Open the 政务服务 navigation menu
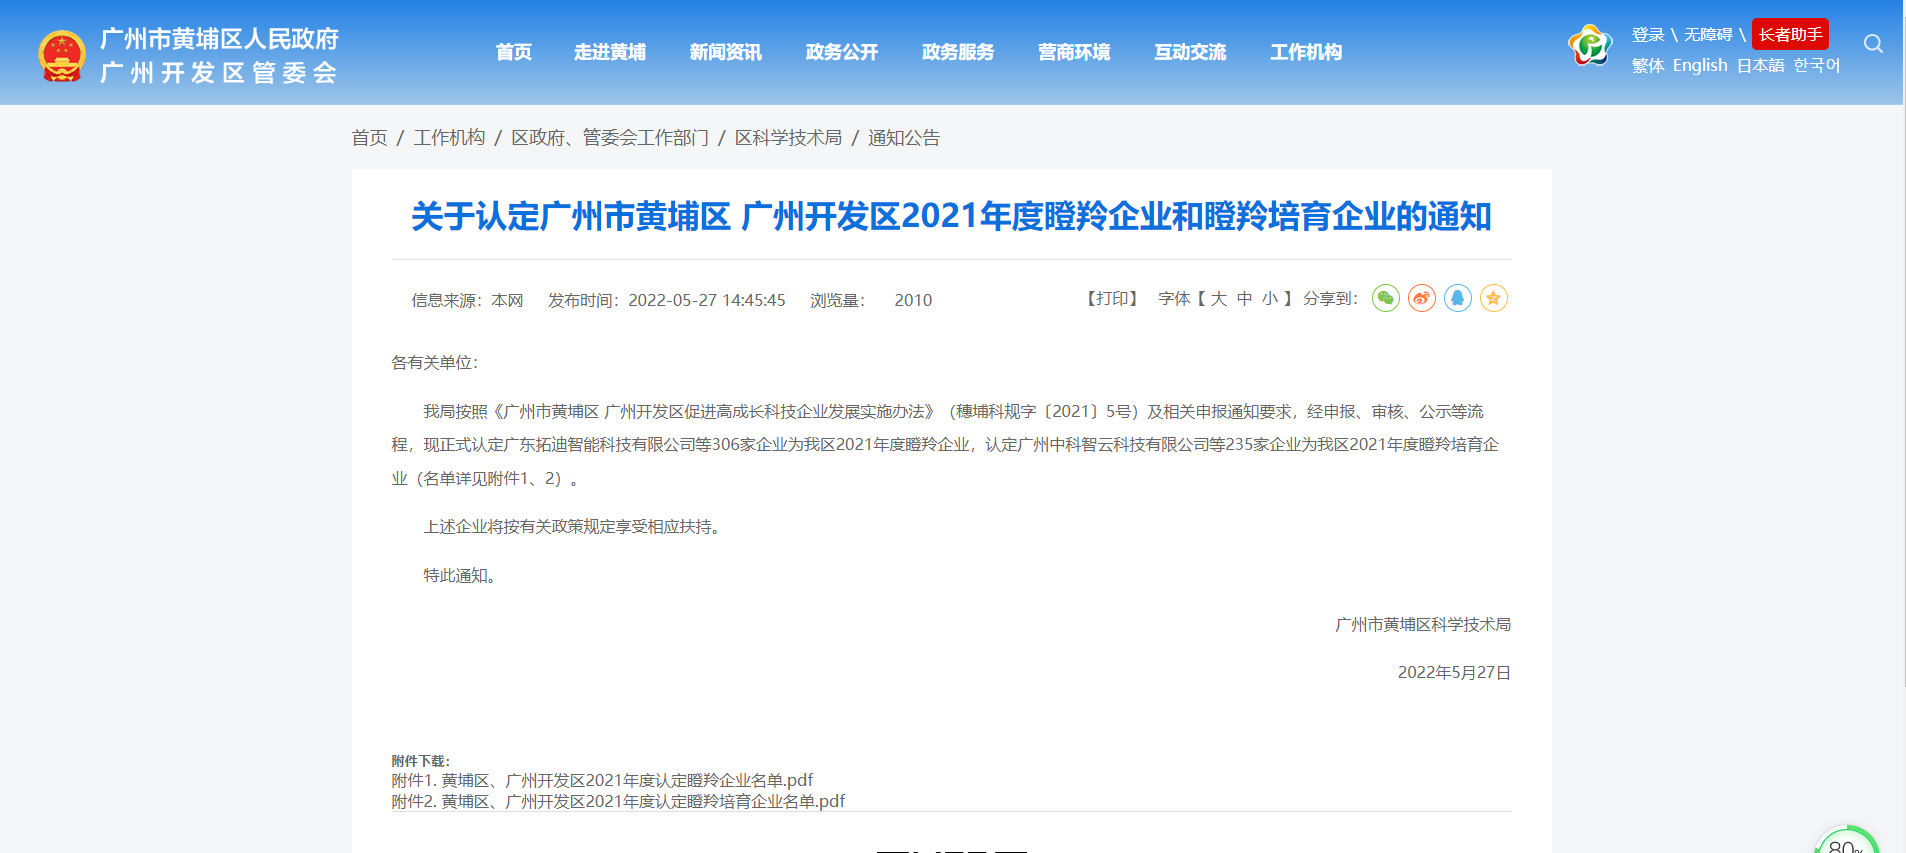The image size is (1906, 853). (x=957, y=52)
